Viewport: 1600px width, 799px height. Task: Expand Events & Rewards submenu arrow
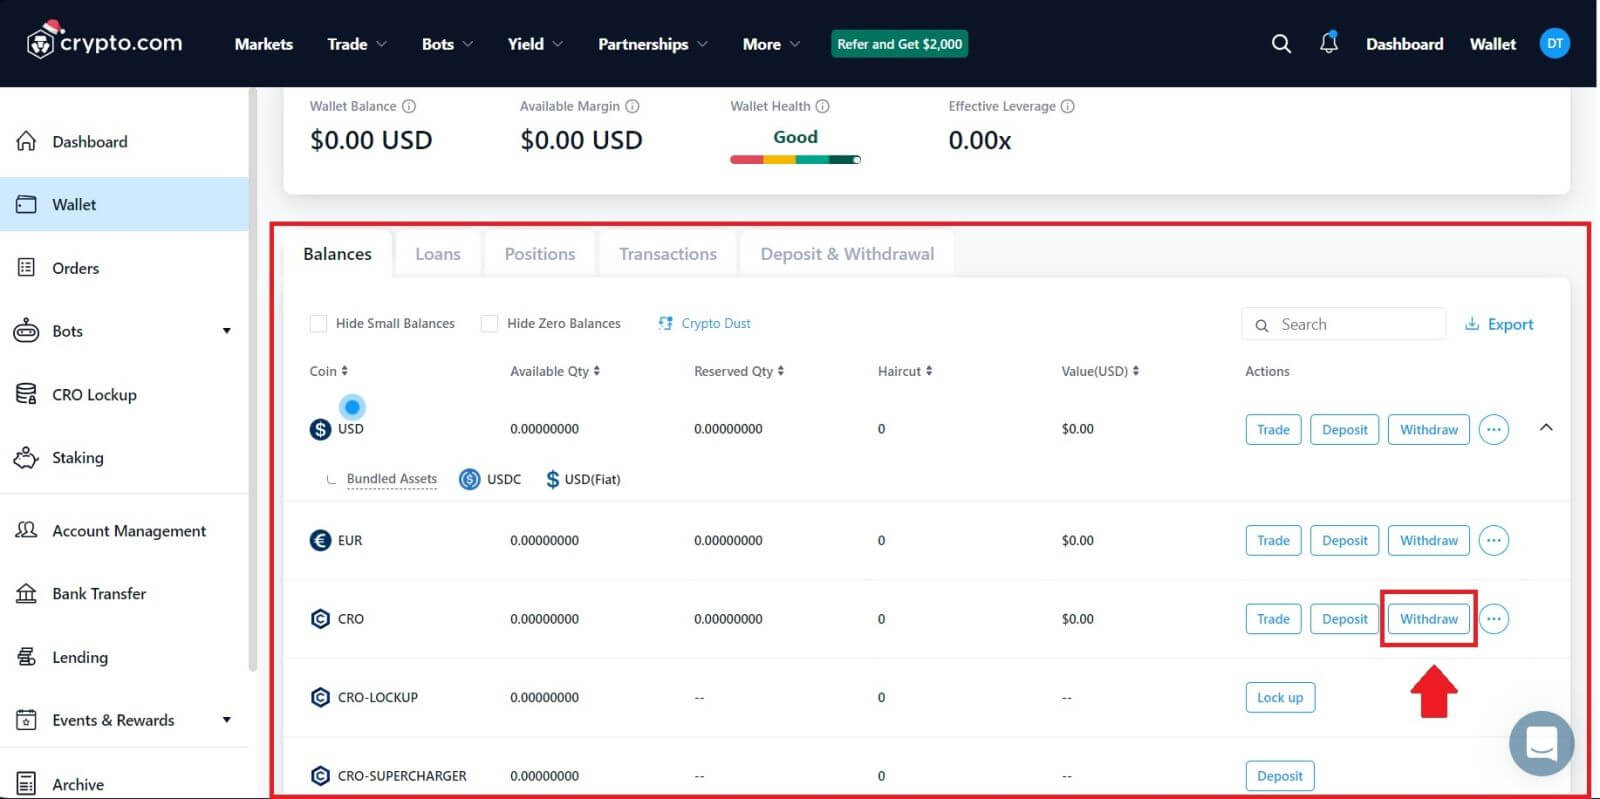click(227, 720)
